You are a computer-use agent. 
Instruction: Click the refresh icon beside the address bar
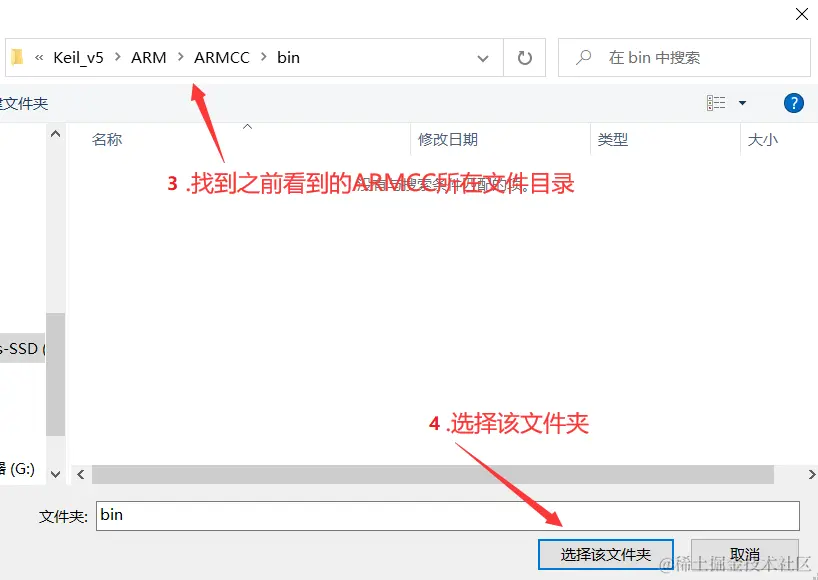click(524, 57)
